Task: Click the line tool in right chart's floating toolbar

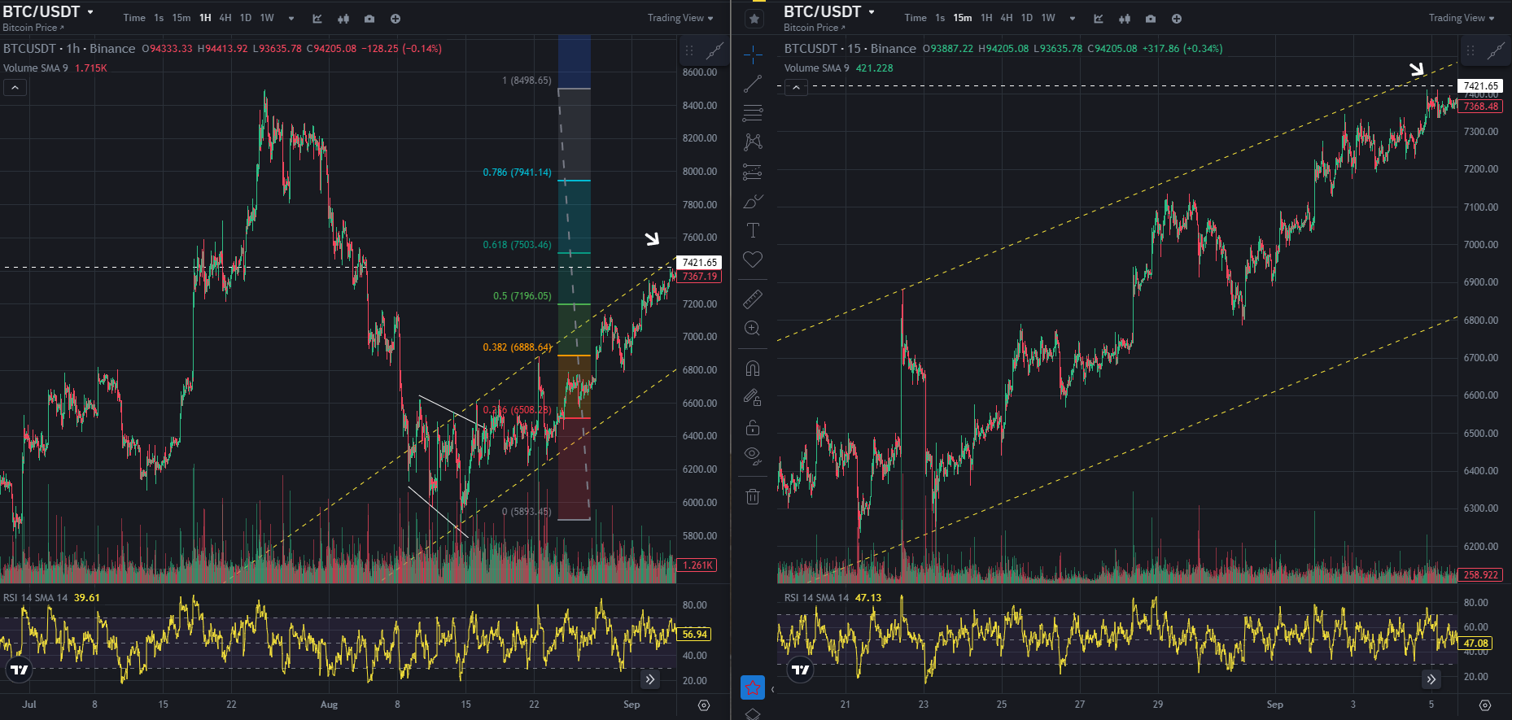Action: point(1496,51)
